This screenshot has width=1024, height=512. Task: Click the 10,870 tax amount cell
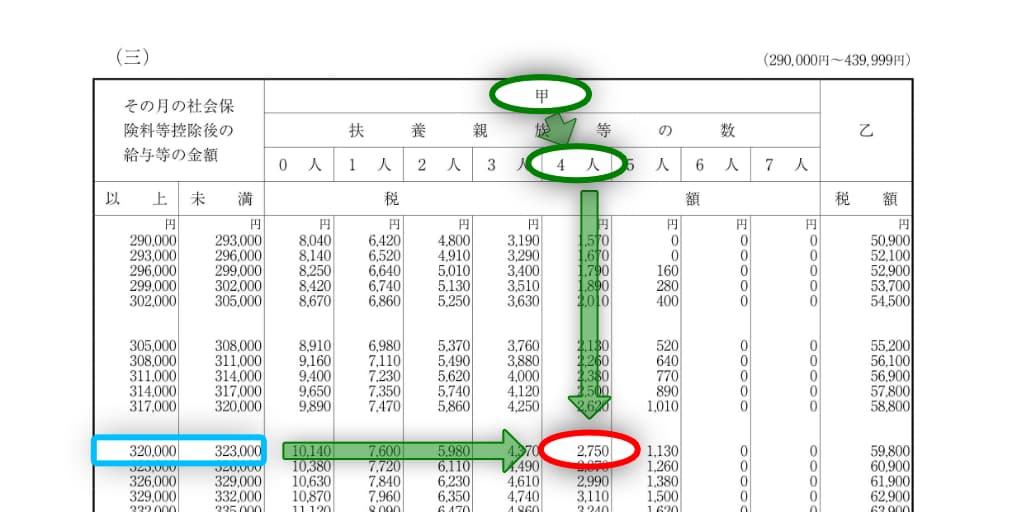pos(312,496)
